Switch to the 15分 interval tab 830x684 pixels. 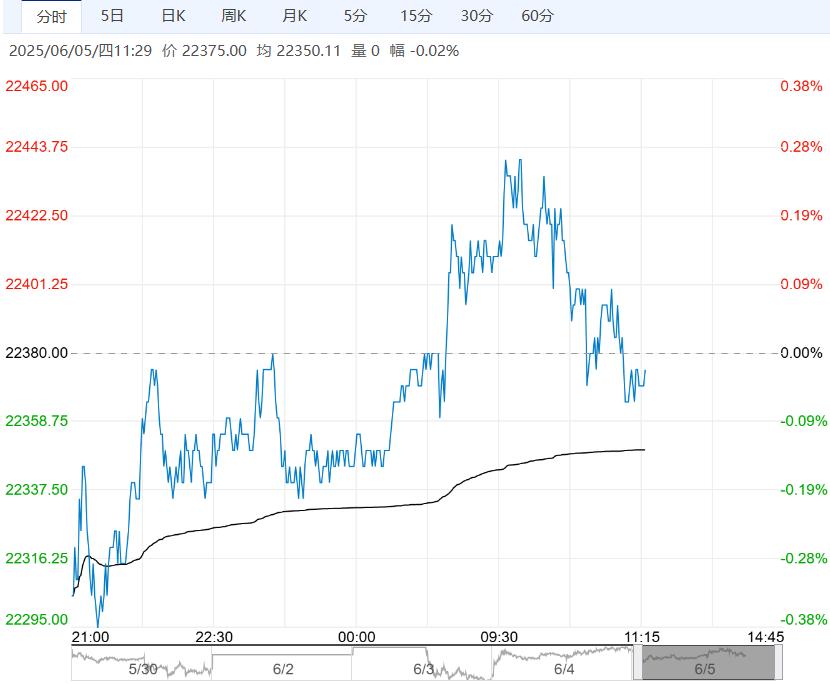click(416, 16)
